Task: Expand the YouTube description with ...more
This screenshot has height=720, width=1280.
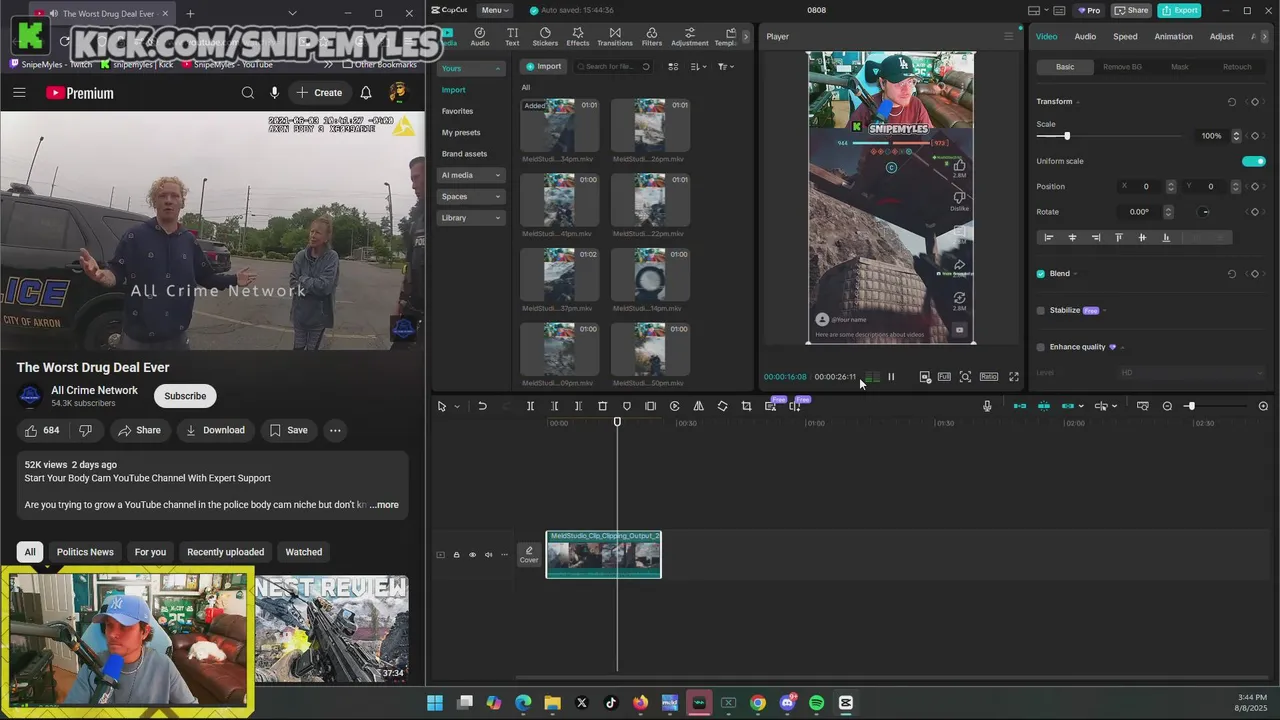Action: pos(384,505)
